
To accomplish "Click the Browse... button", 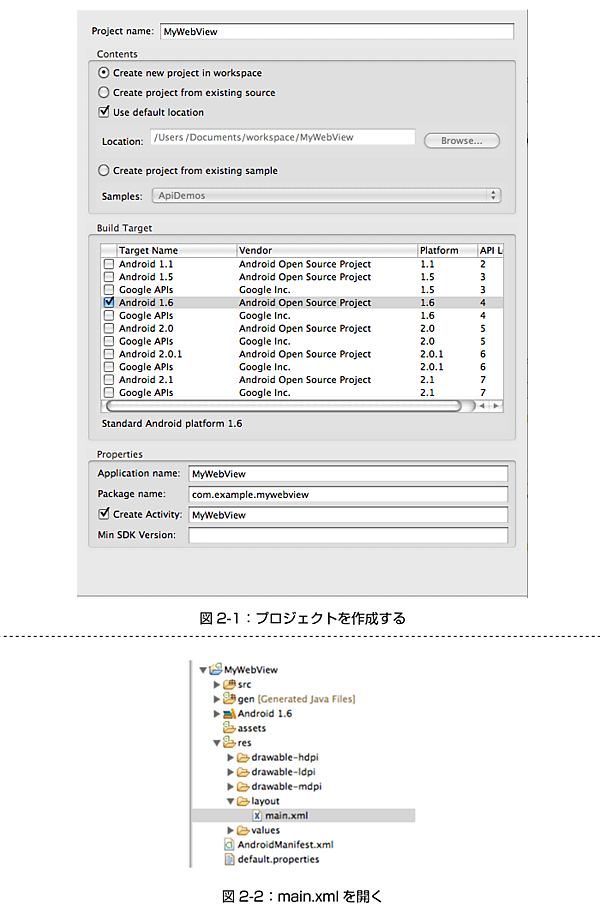I will pos(461,141).
